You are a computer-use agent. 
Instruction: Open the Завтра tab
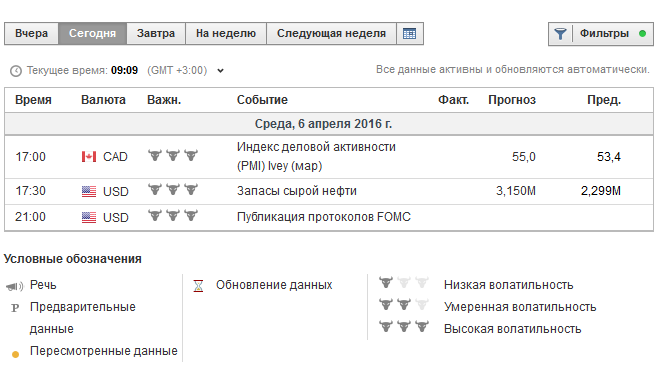coord(156,33)
